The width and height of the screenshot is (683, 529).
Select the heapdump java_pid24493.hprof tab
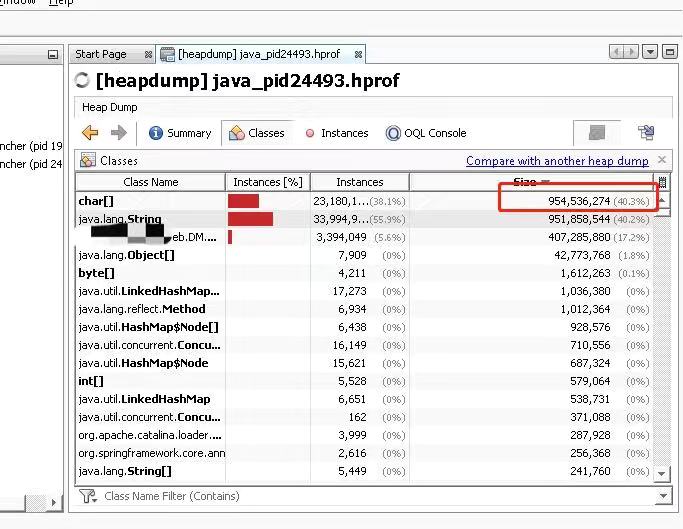(259, 54)
